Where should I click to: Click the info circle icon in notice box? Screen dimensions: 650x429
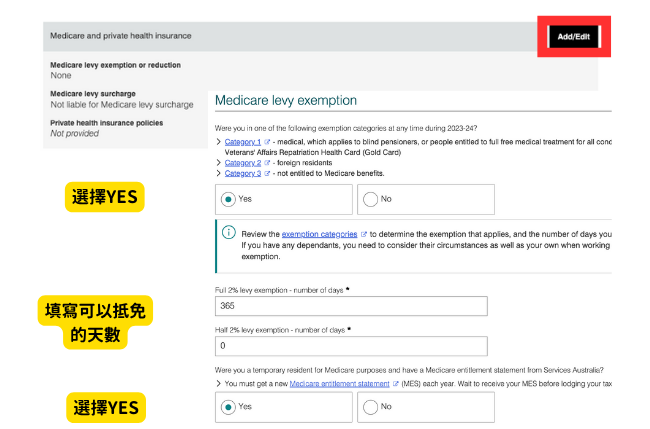point(229,233)
